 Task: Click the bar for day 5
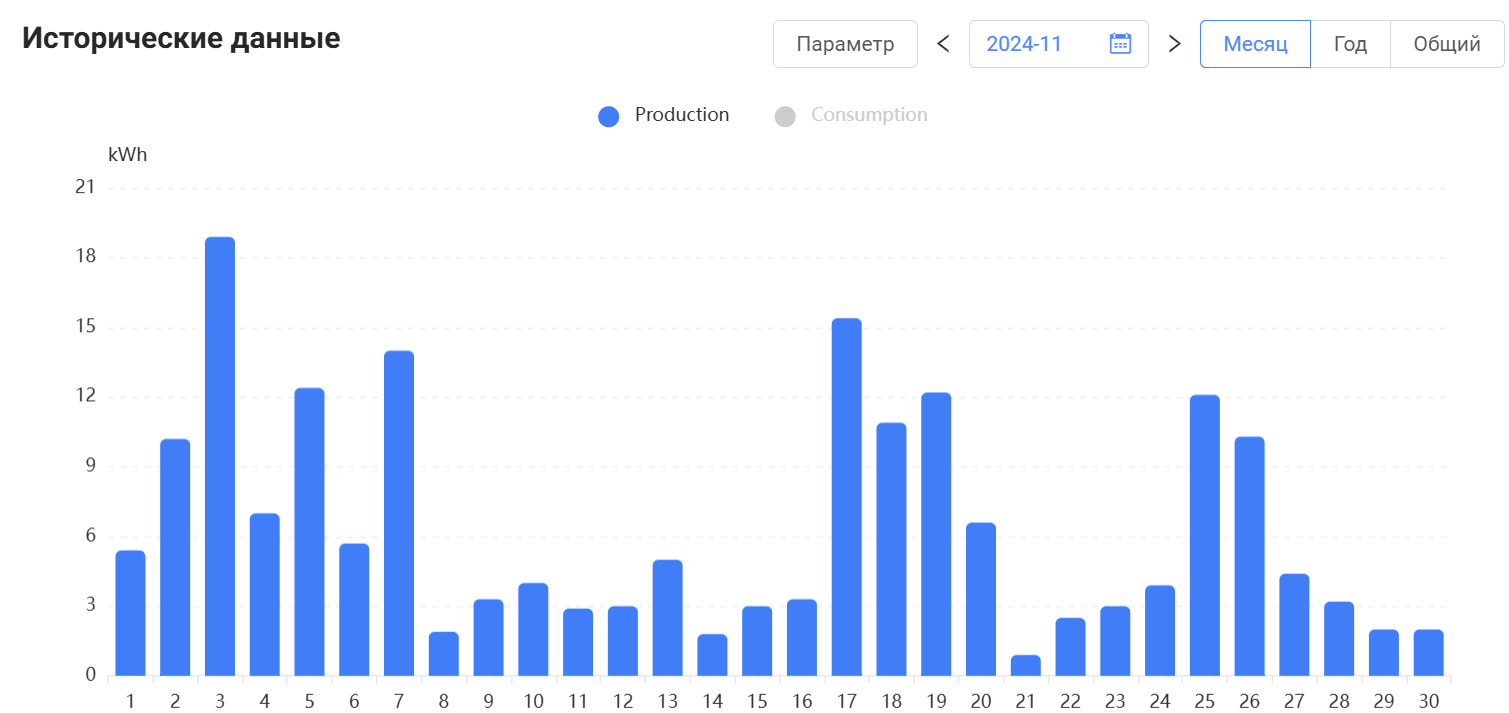click(x=310, y=532)
